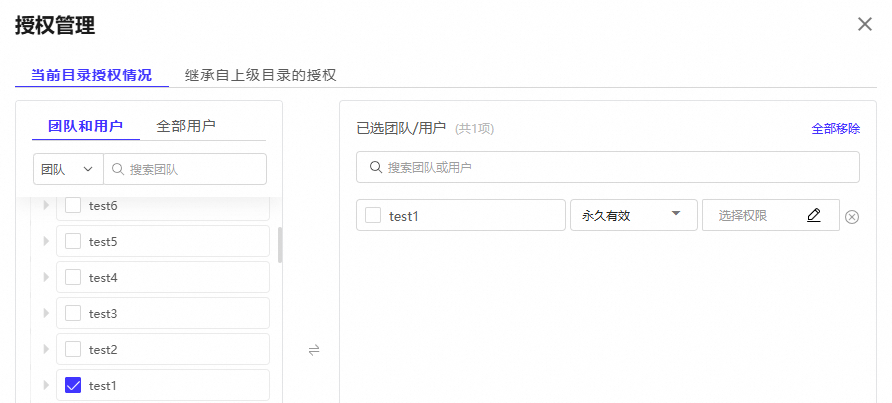Viewport: 892px width, 403px height.
Task: Expand the test4 tree node
Action: pyautogui.click(x=47, y=277)
